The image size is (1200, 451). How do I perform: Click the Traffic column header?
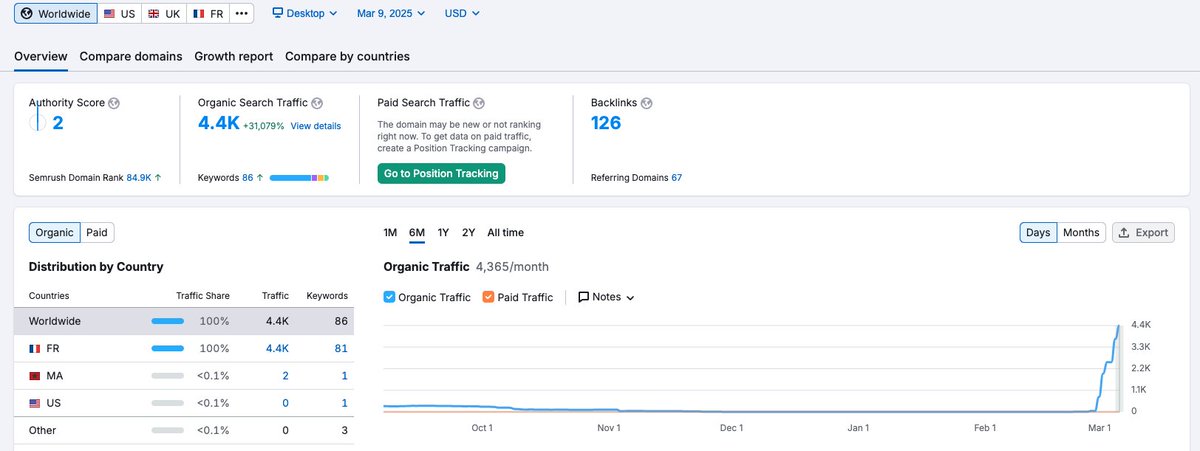pos(276,296)
